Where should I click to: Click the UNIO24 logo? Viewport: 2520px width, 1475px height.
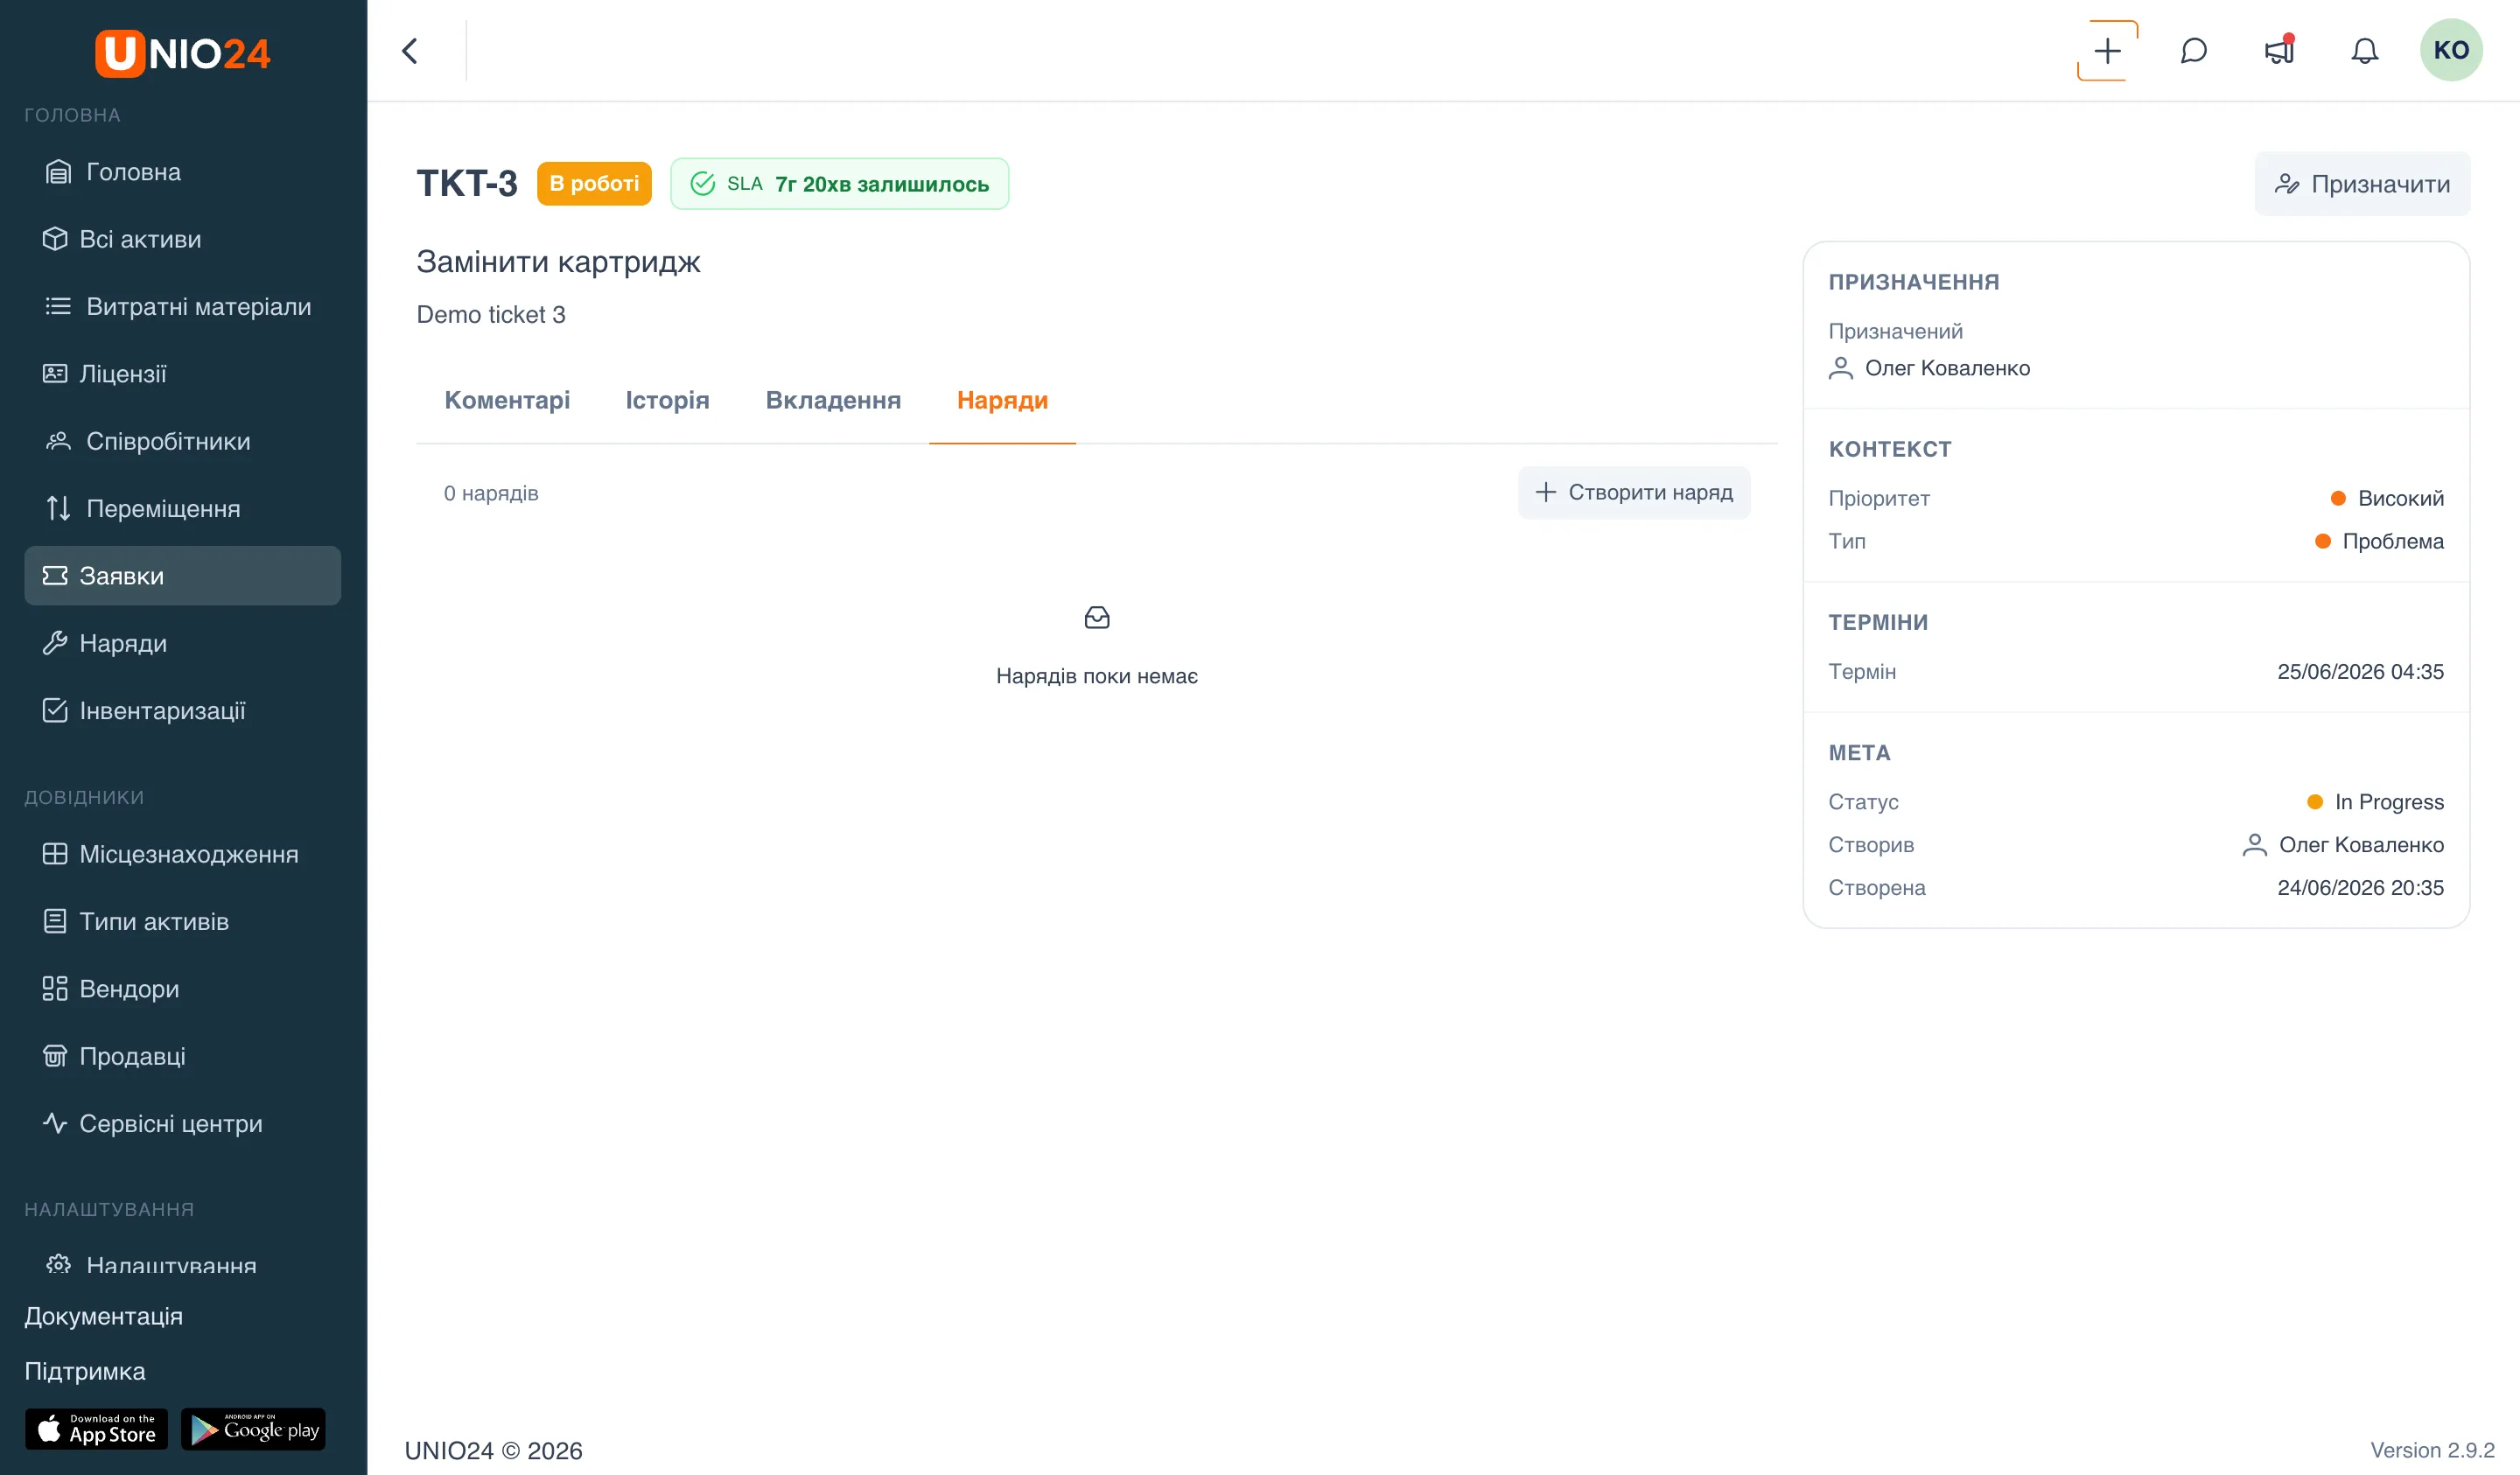tap(183, 52)
